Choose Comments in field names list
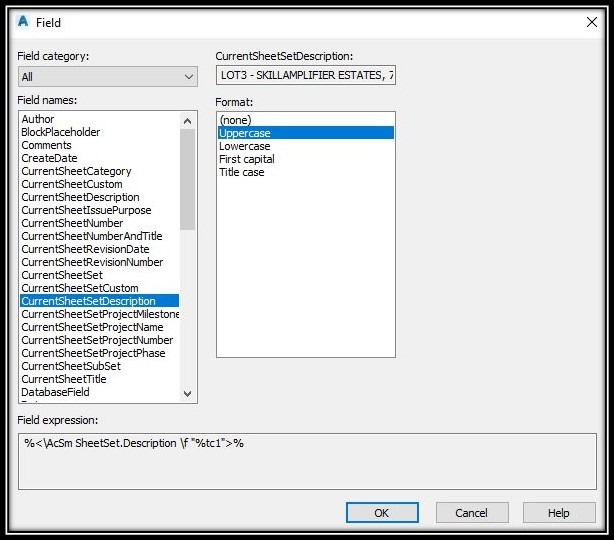614x540 pixels. pyautogui.click(x=99, y=145)
